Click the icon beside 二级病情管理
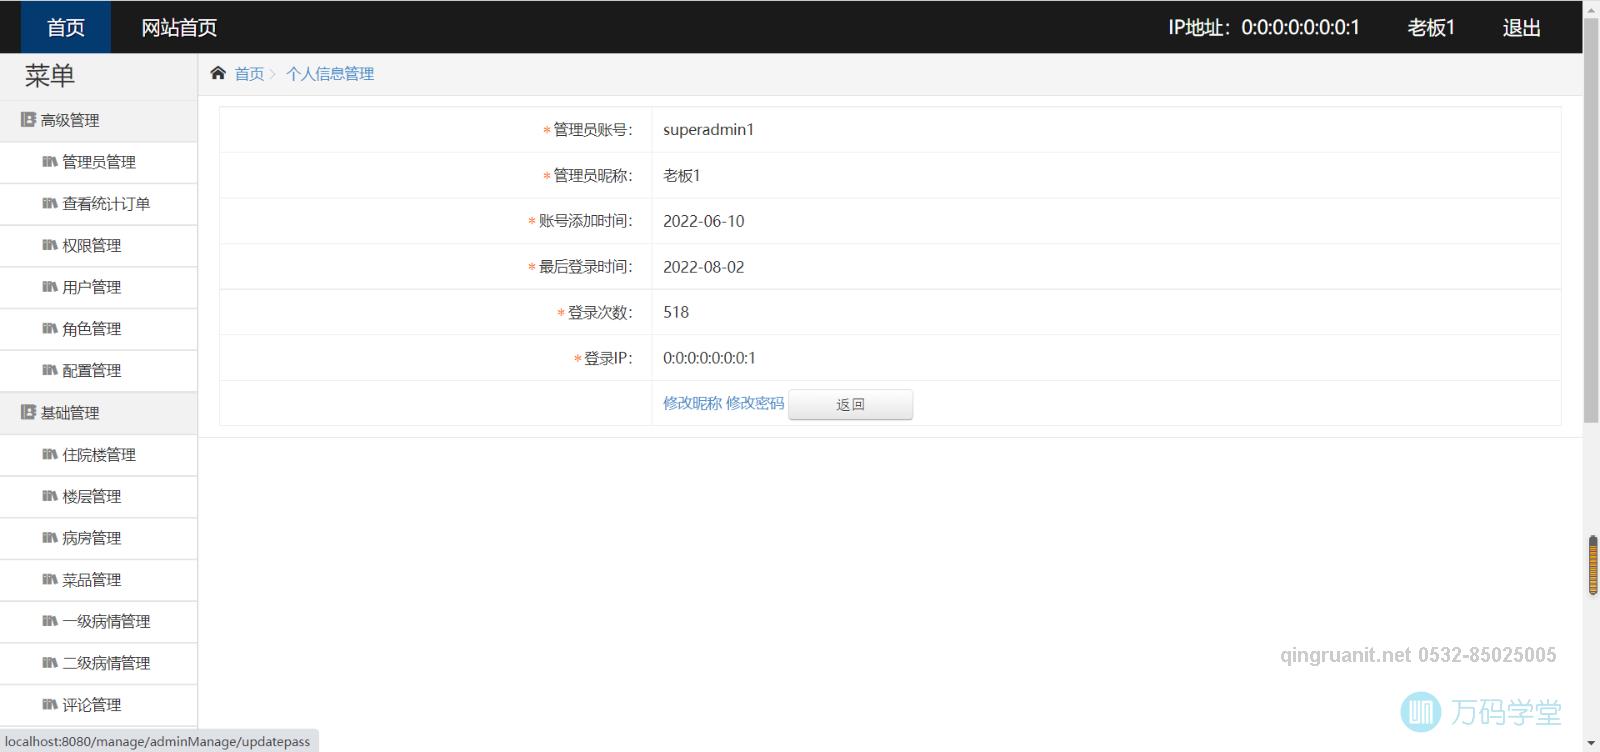The image size is (1600, 752). pos(49,663)
